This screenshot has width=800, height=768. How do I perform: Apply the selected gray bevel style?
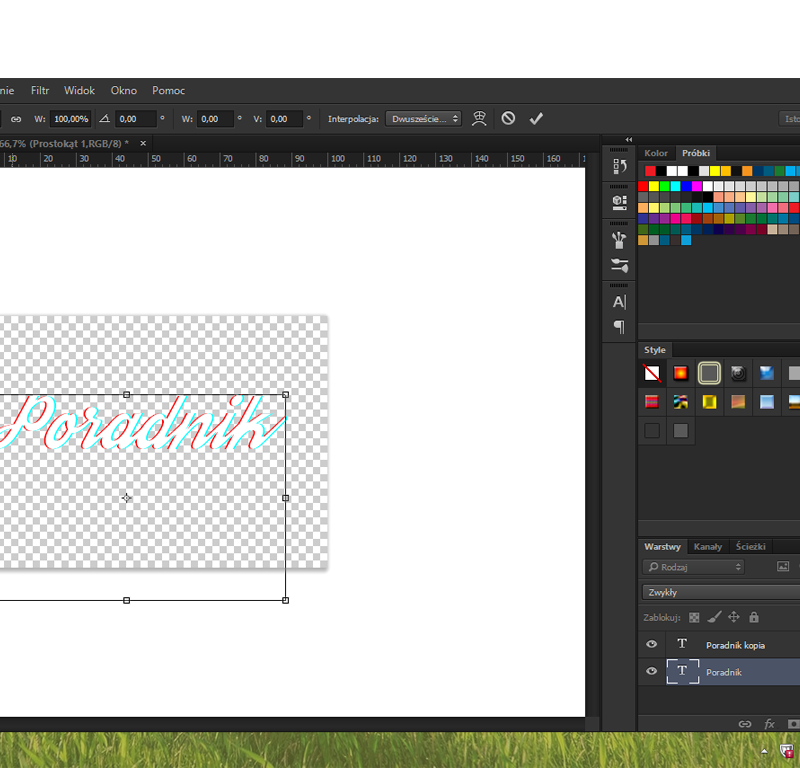point(709,373)
